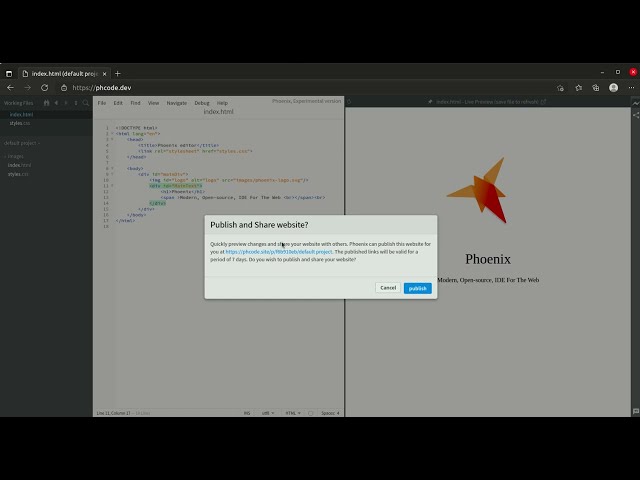Open styles.css in the project file tree
This screenshot has width=640, height=480.
click(x=18, y=174)
